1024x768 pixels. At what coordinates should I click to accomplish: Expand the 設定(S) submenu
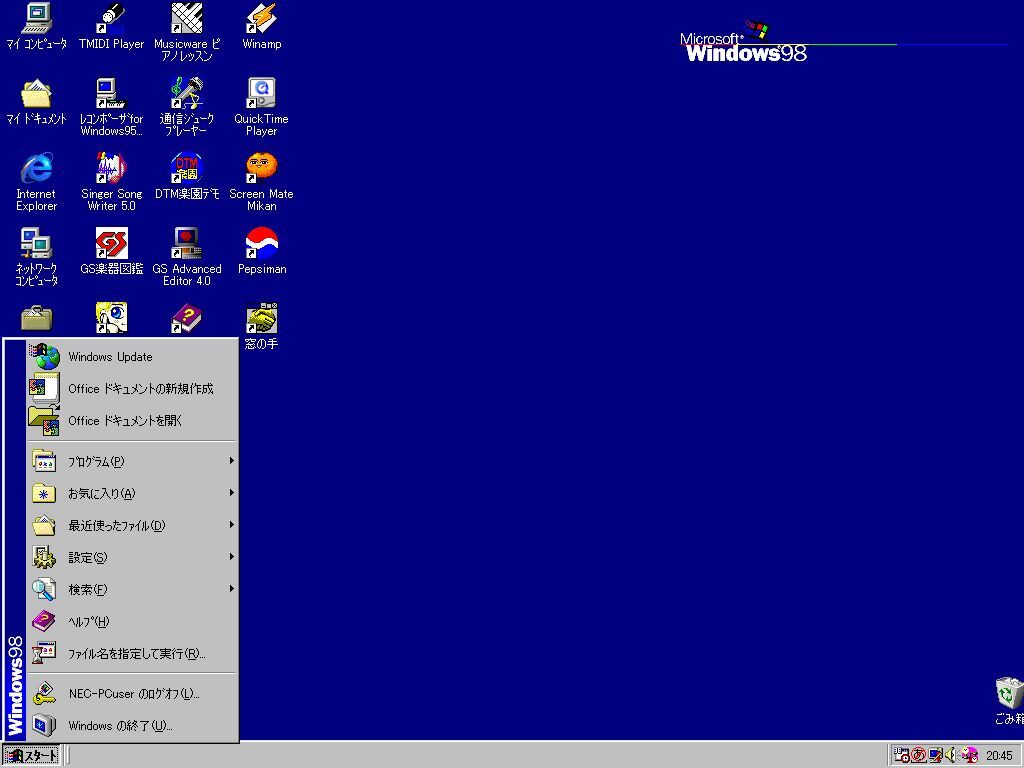(x=132, y=557)
